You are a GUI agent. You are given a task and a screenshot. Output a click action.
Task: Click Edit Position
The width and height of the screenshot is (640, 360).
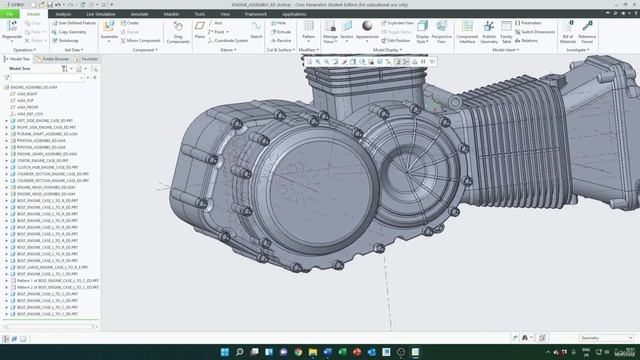coord(396,41)
